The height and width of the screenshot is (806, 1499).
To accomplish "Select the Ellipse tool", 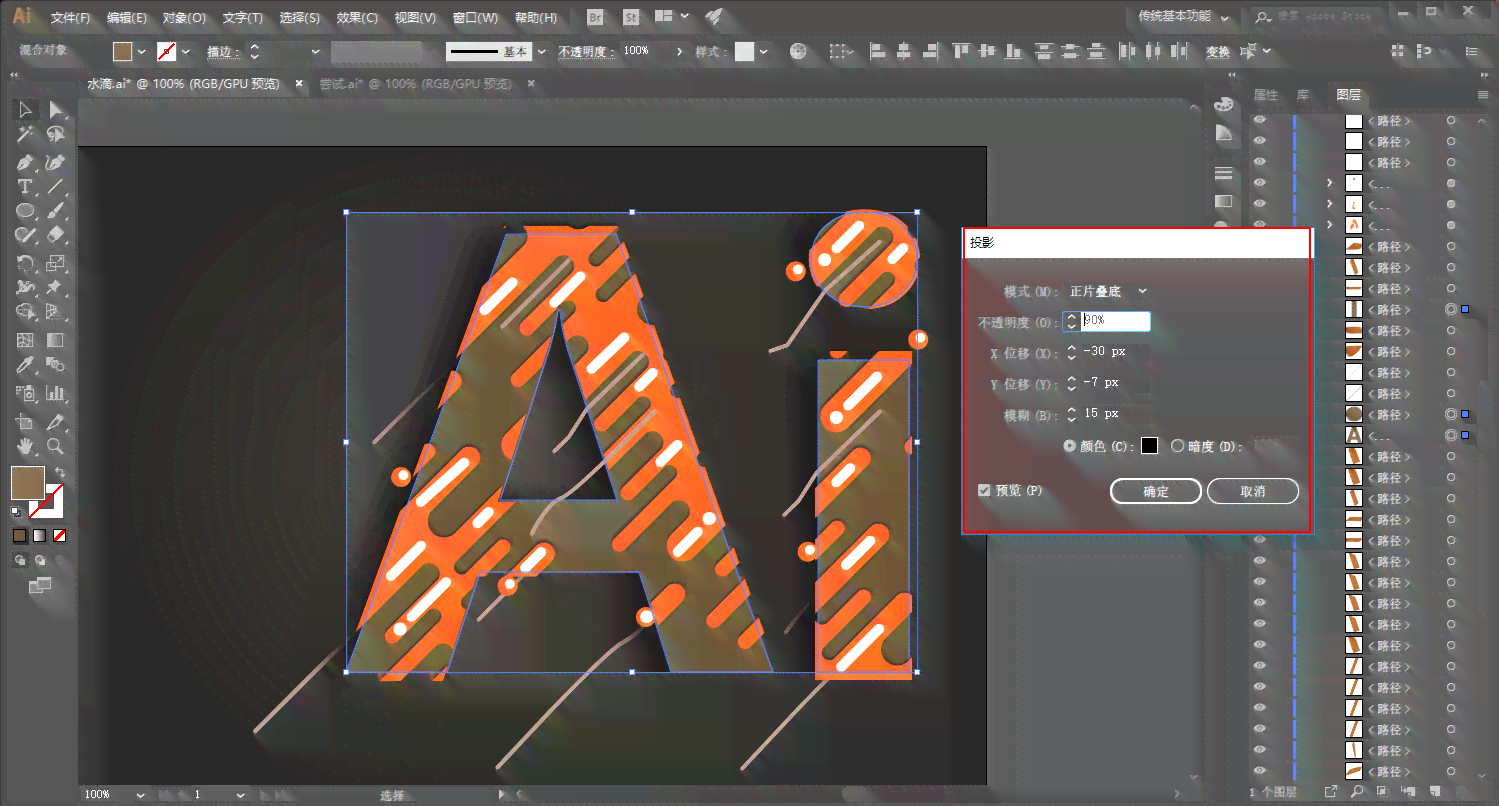I will [26, 211].
